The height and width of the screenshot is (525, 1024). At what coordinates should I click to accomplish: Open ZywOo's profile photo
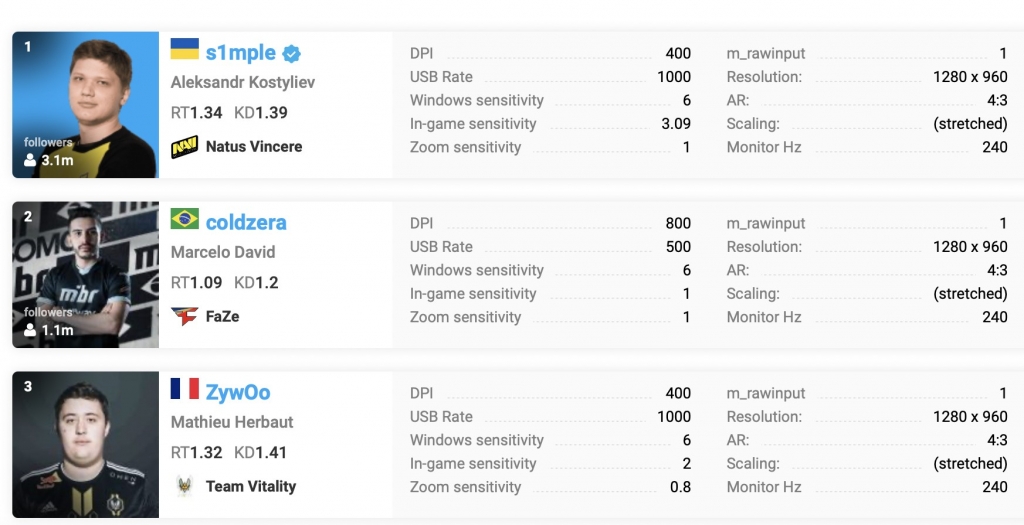[85, 445]
